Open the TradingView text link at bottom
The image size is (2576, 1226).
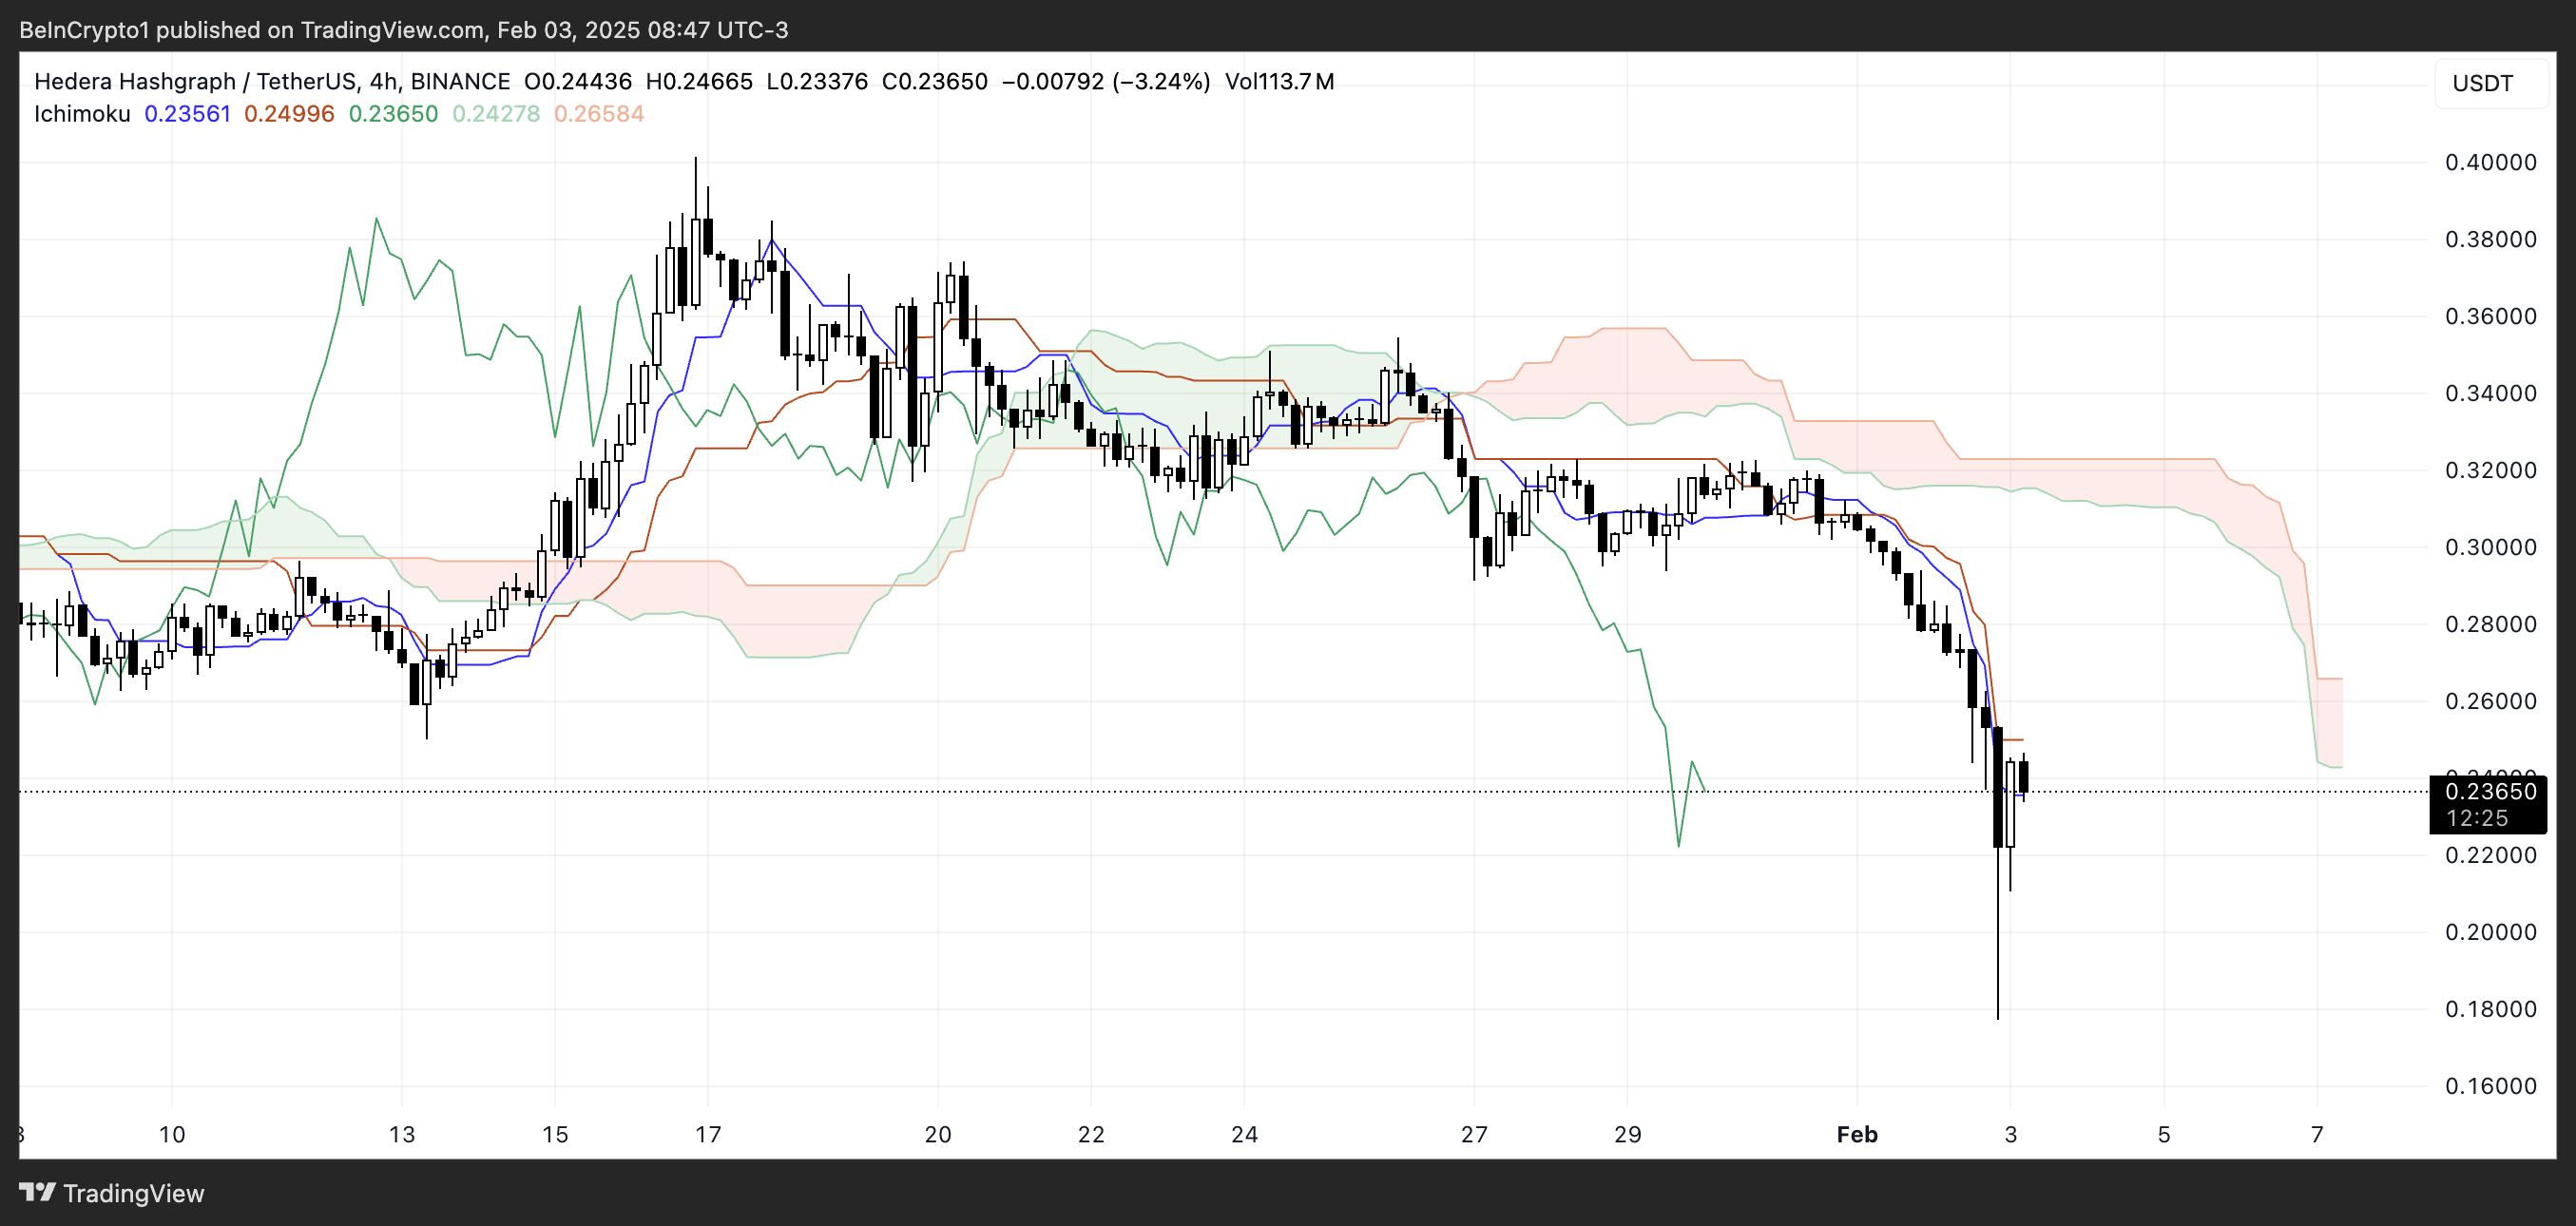133,1193
